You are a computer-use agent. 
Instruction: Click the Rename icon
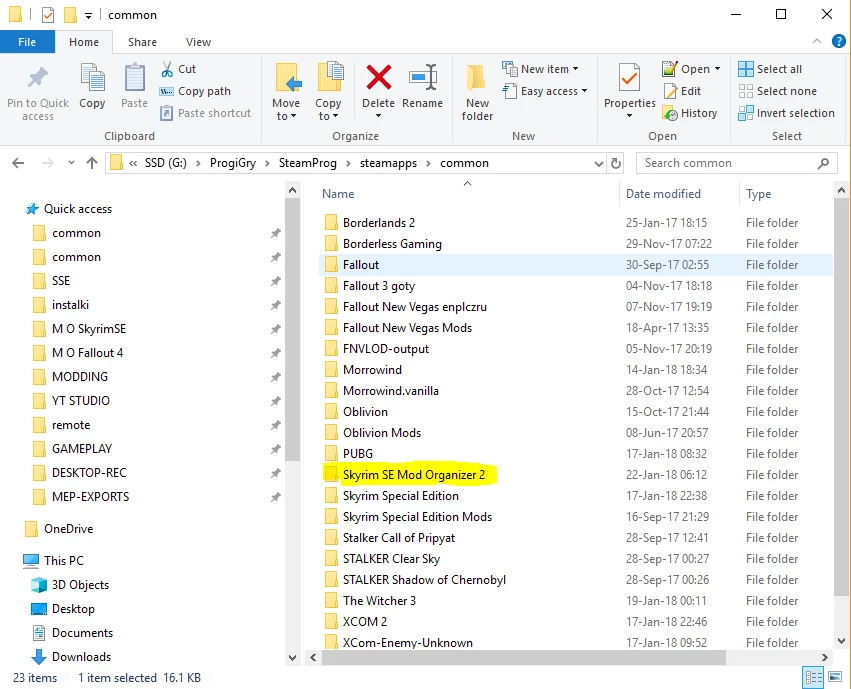pyautogui.click(x=423, y=77)
